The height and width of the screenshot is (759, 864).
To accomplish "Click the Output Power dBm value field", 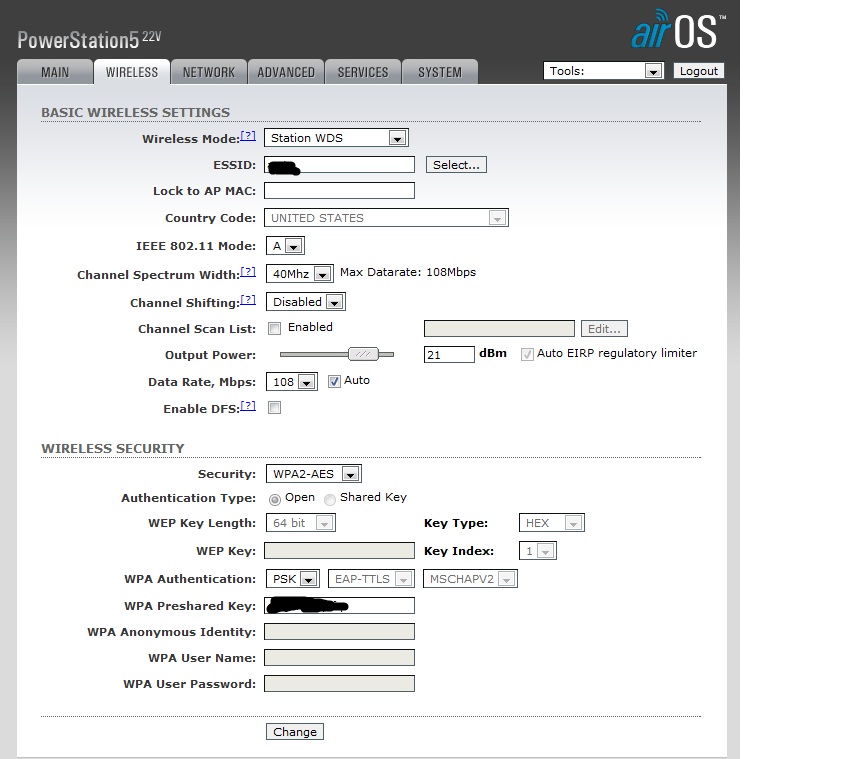I will click(x=449, y=354).
